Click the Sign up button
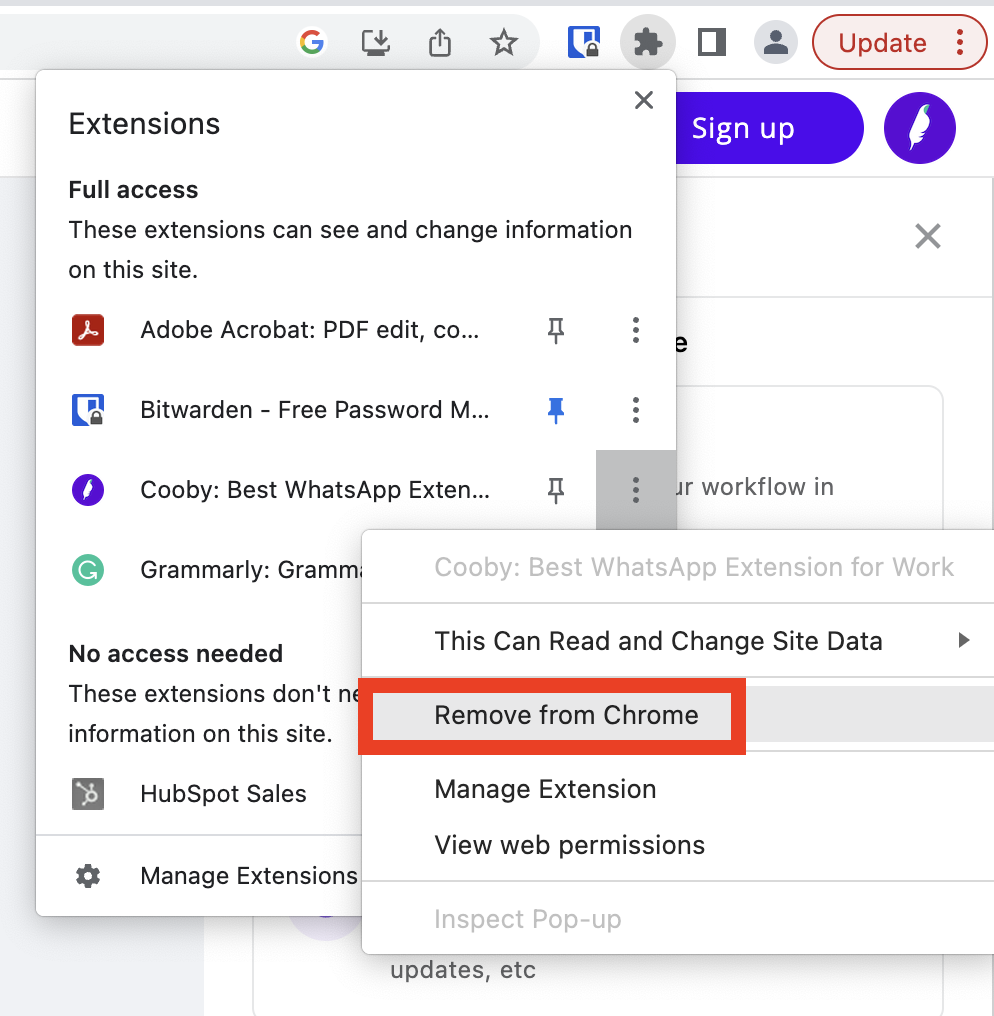994x1016 pixels. [769, 128]
